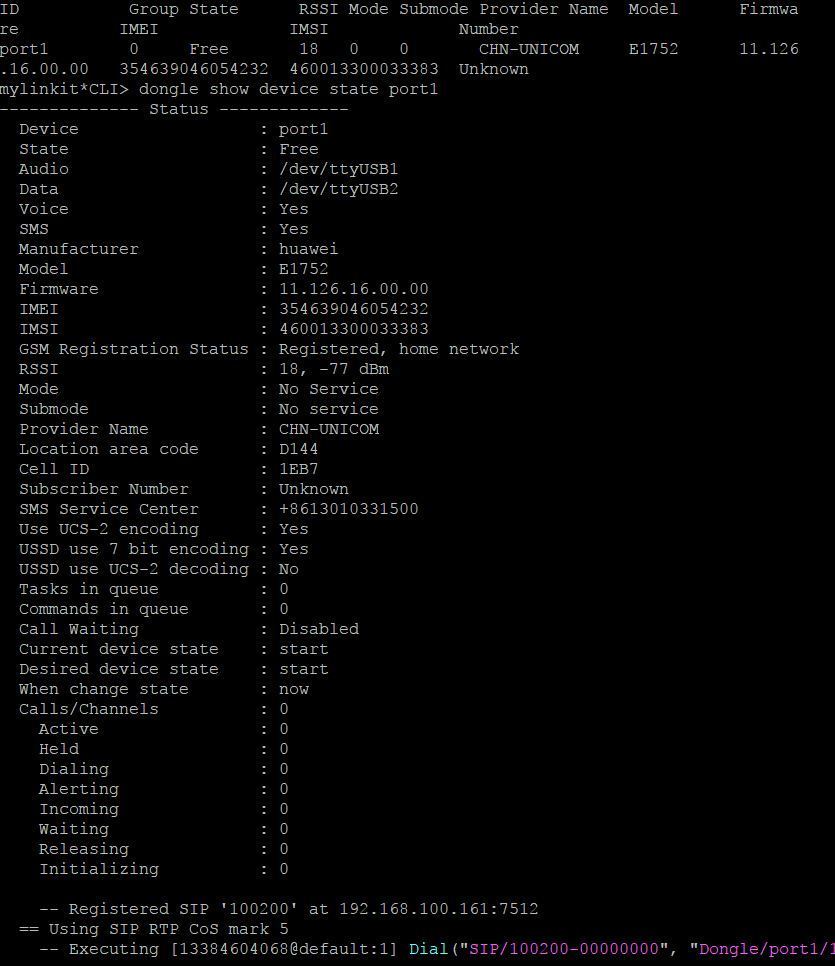This screenshot has height=966, width=835.
Task: Click the '---- Status ----' header line
Action: click(174, 110)
